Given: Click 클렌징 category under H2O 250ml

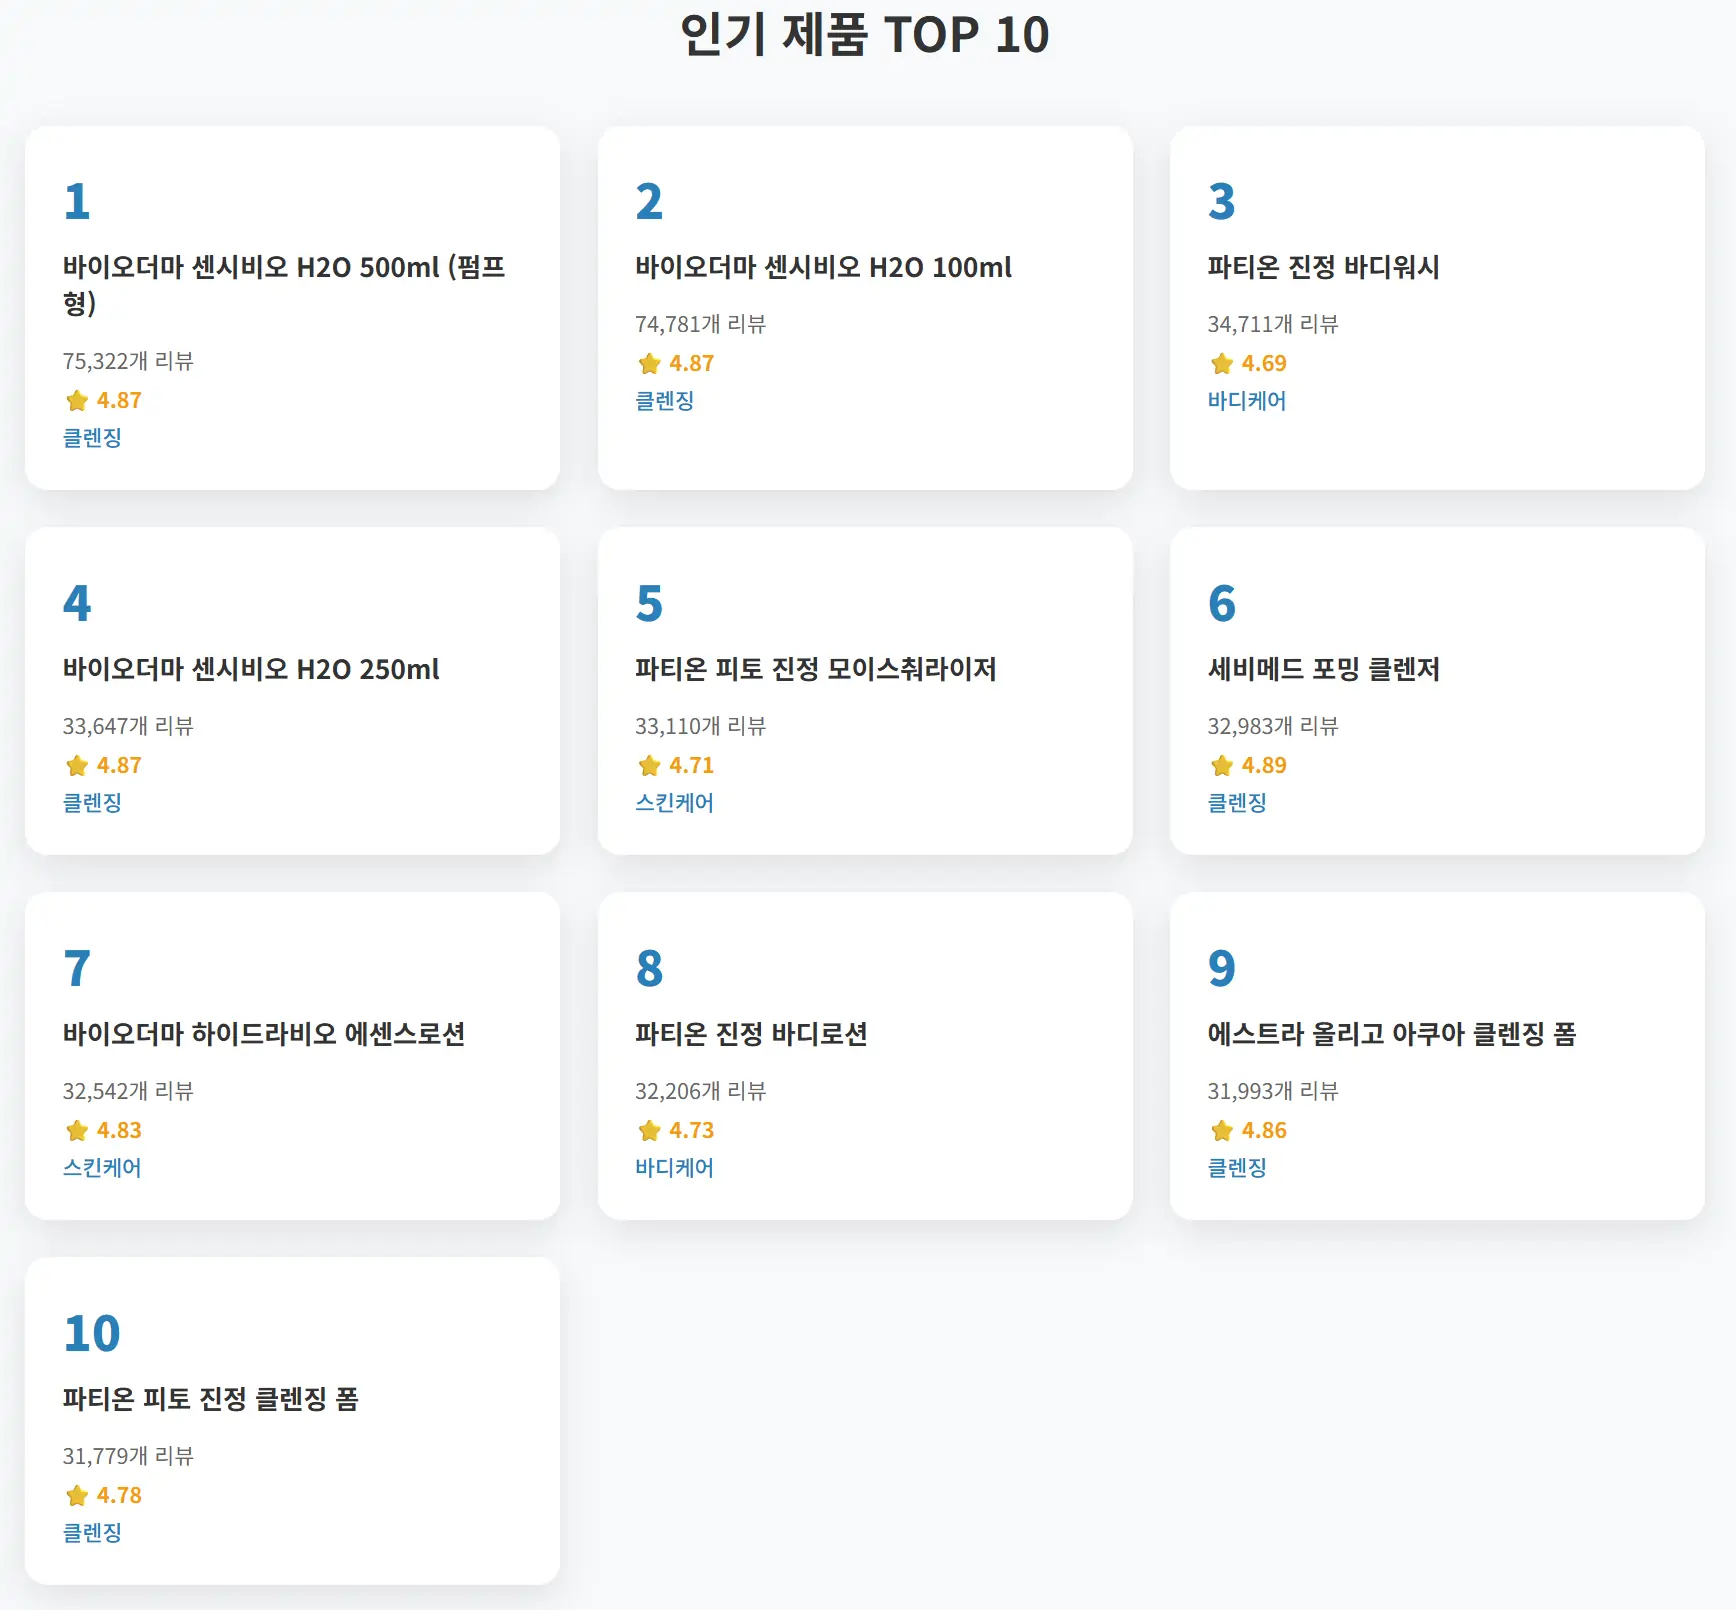Looking at the screenshot, I should pos(92,803).
